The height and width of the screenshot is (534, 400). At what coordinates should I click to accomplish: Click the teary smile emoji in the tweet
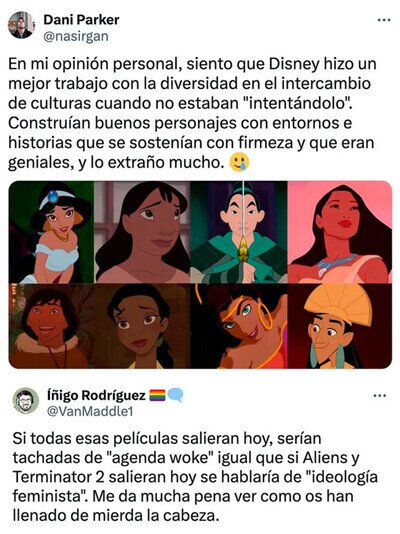(240, 163)
